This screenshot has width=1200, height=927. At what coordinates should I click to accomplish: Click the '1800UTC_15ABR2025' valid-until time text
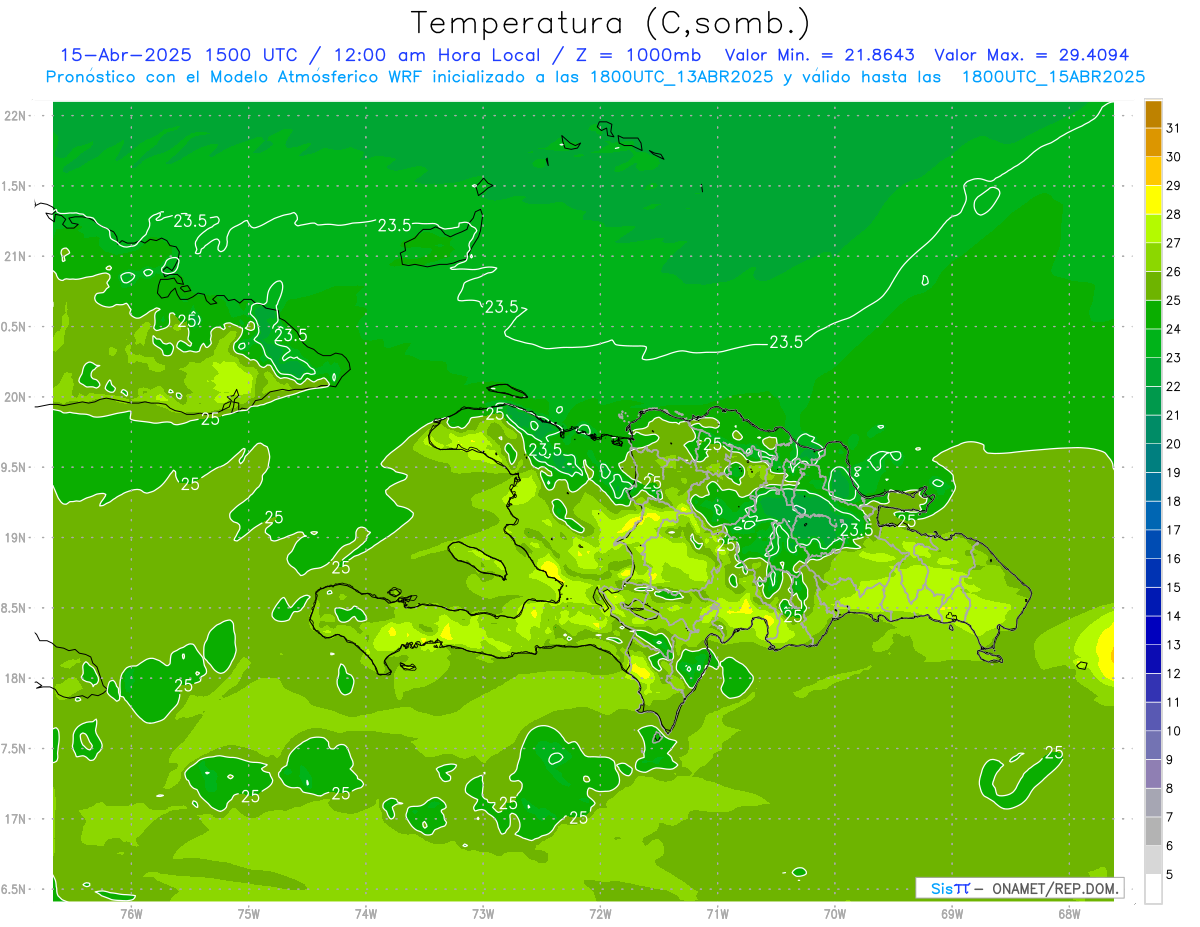pos(1053,77)
